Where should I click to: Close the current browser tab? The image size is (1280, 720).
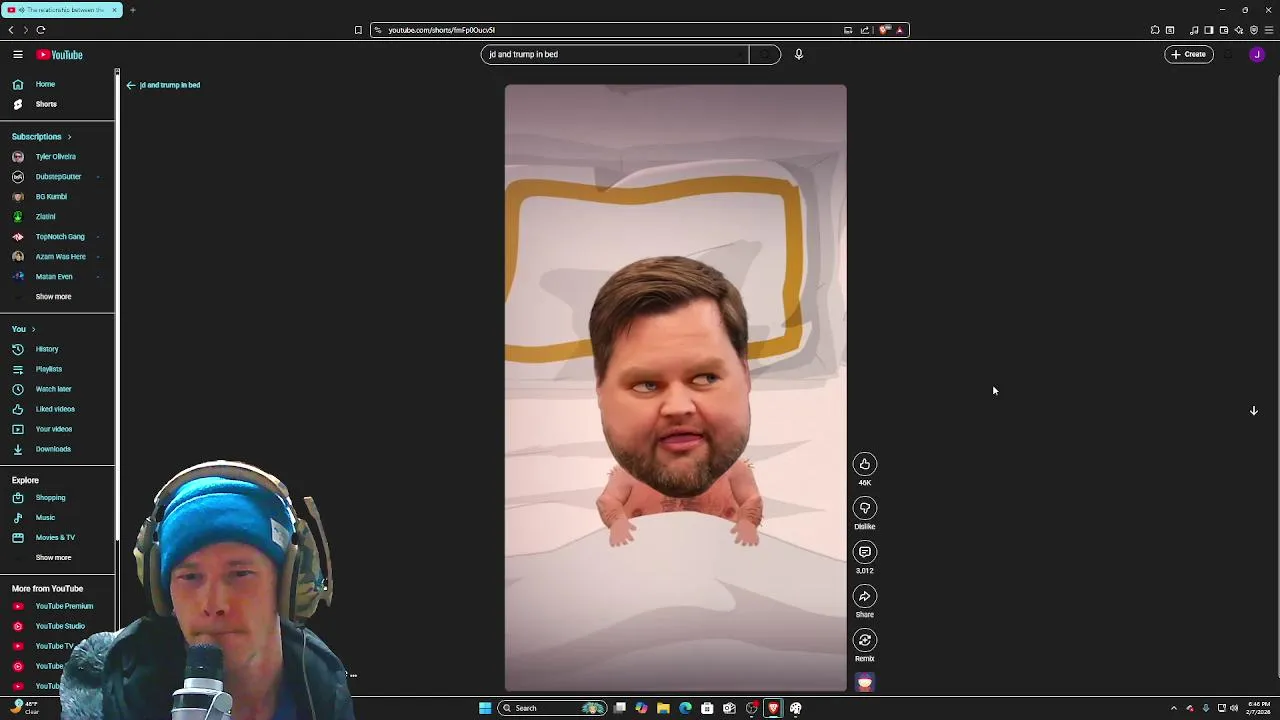(x=114, y=10)
